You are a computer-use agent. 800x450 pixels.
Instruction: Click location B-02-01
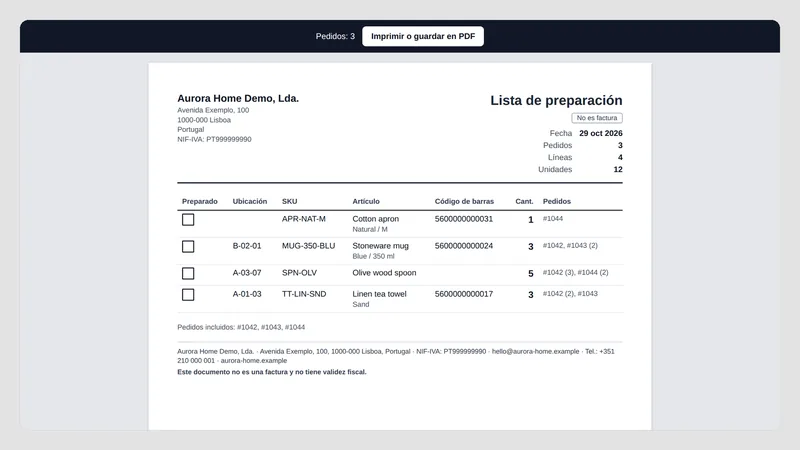coord(247,246)
